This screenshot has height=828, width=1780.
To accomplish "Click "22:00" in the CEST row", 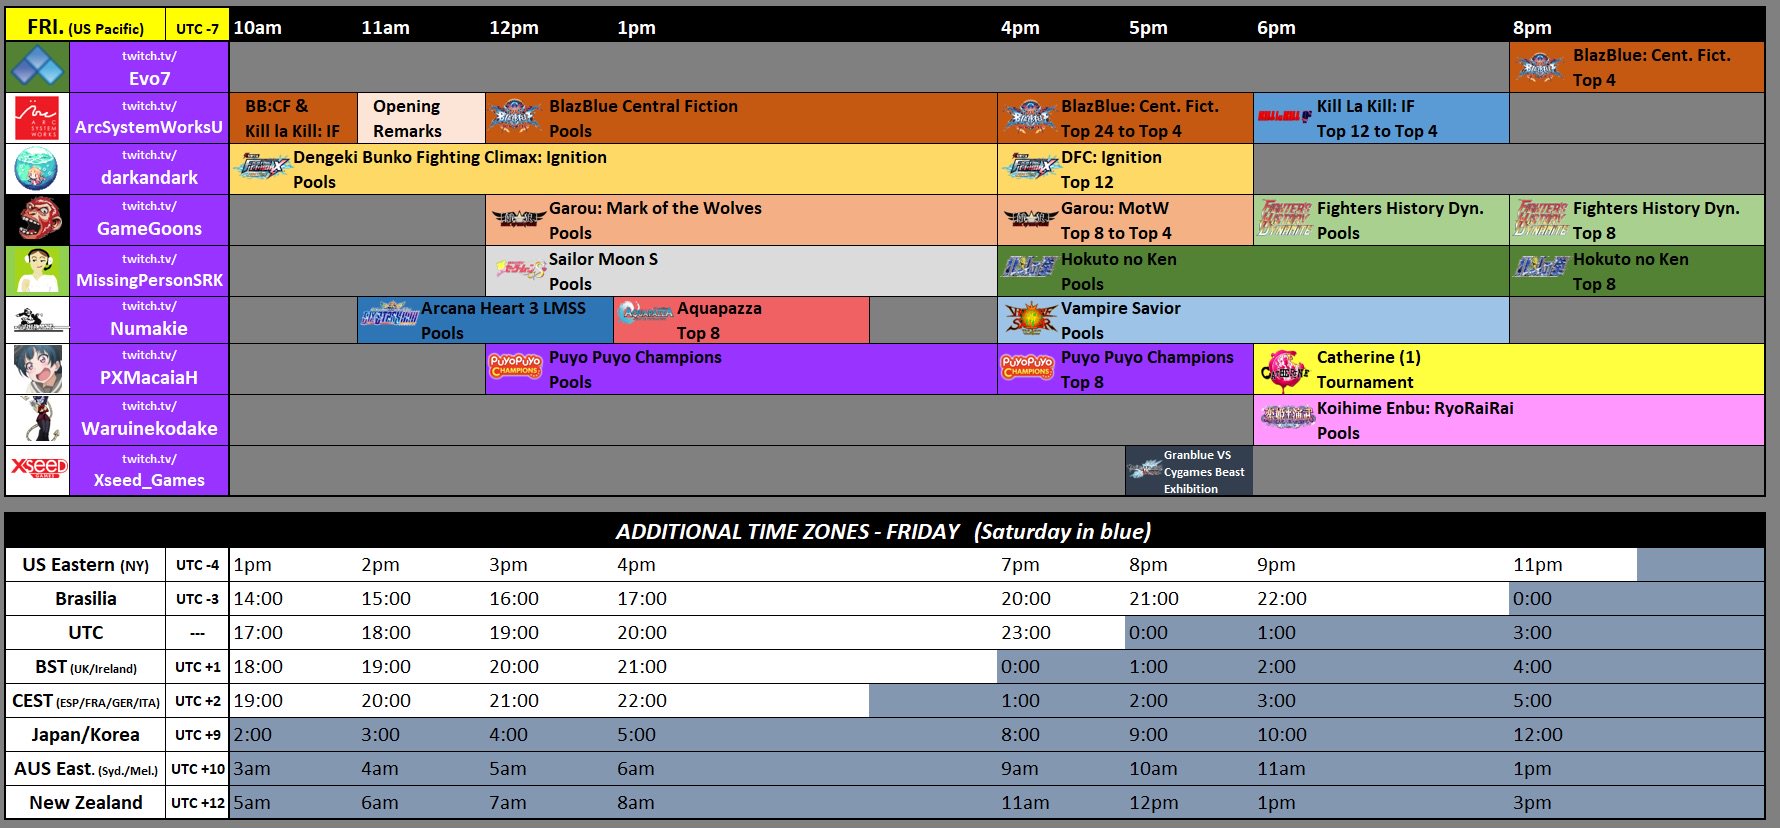I will coord(642,701).
